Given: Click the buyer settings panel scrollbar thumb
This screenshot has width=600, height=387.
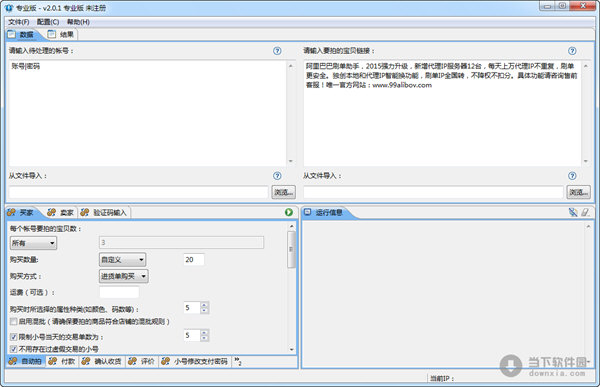Looking at the screenshot, I should point(291,249).
